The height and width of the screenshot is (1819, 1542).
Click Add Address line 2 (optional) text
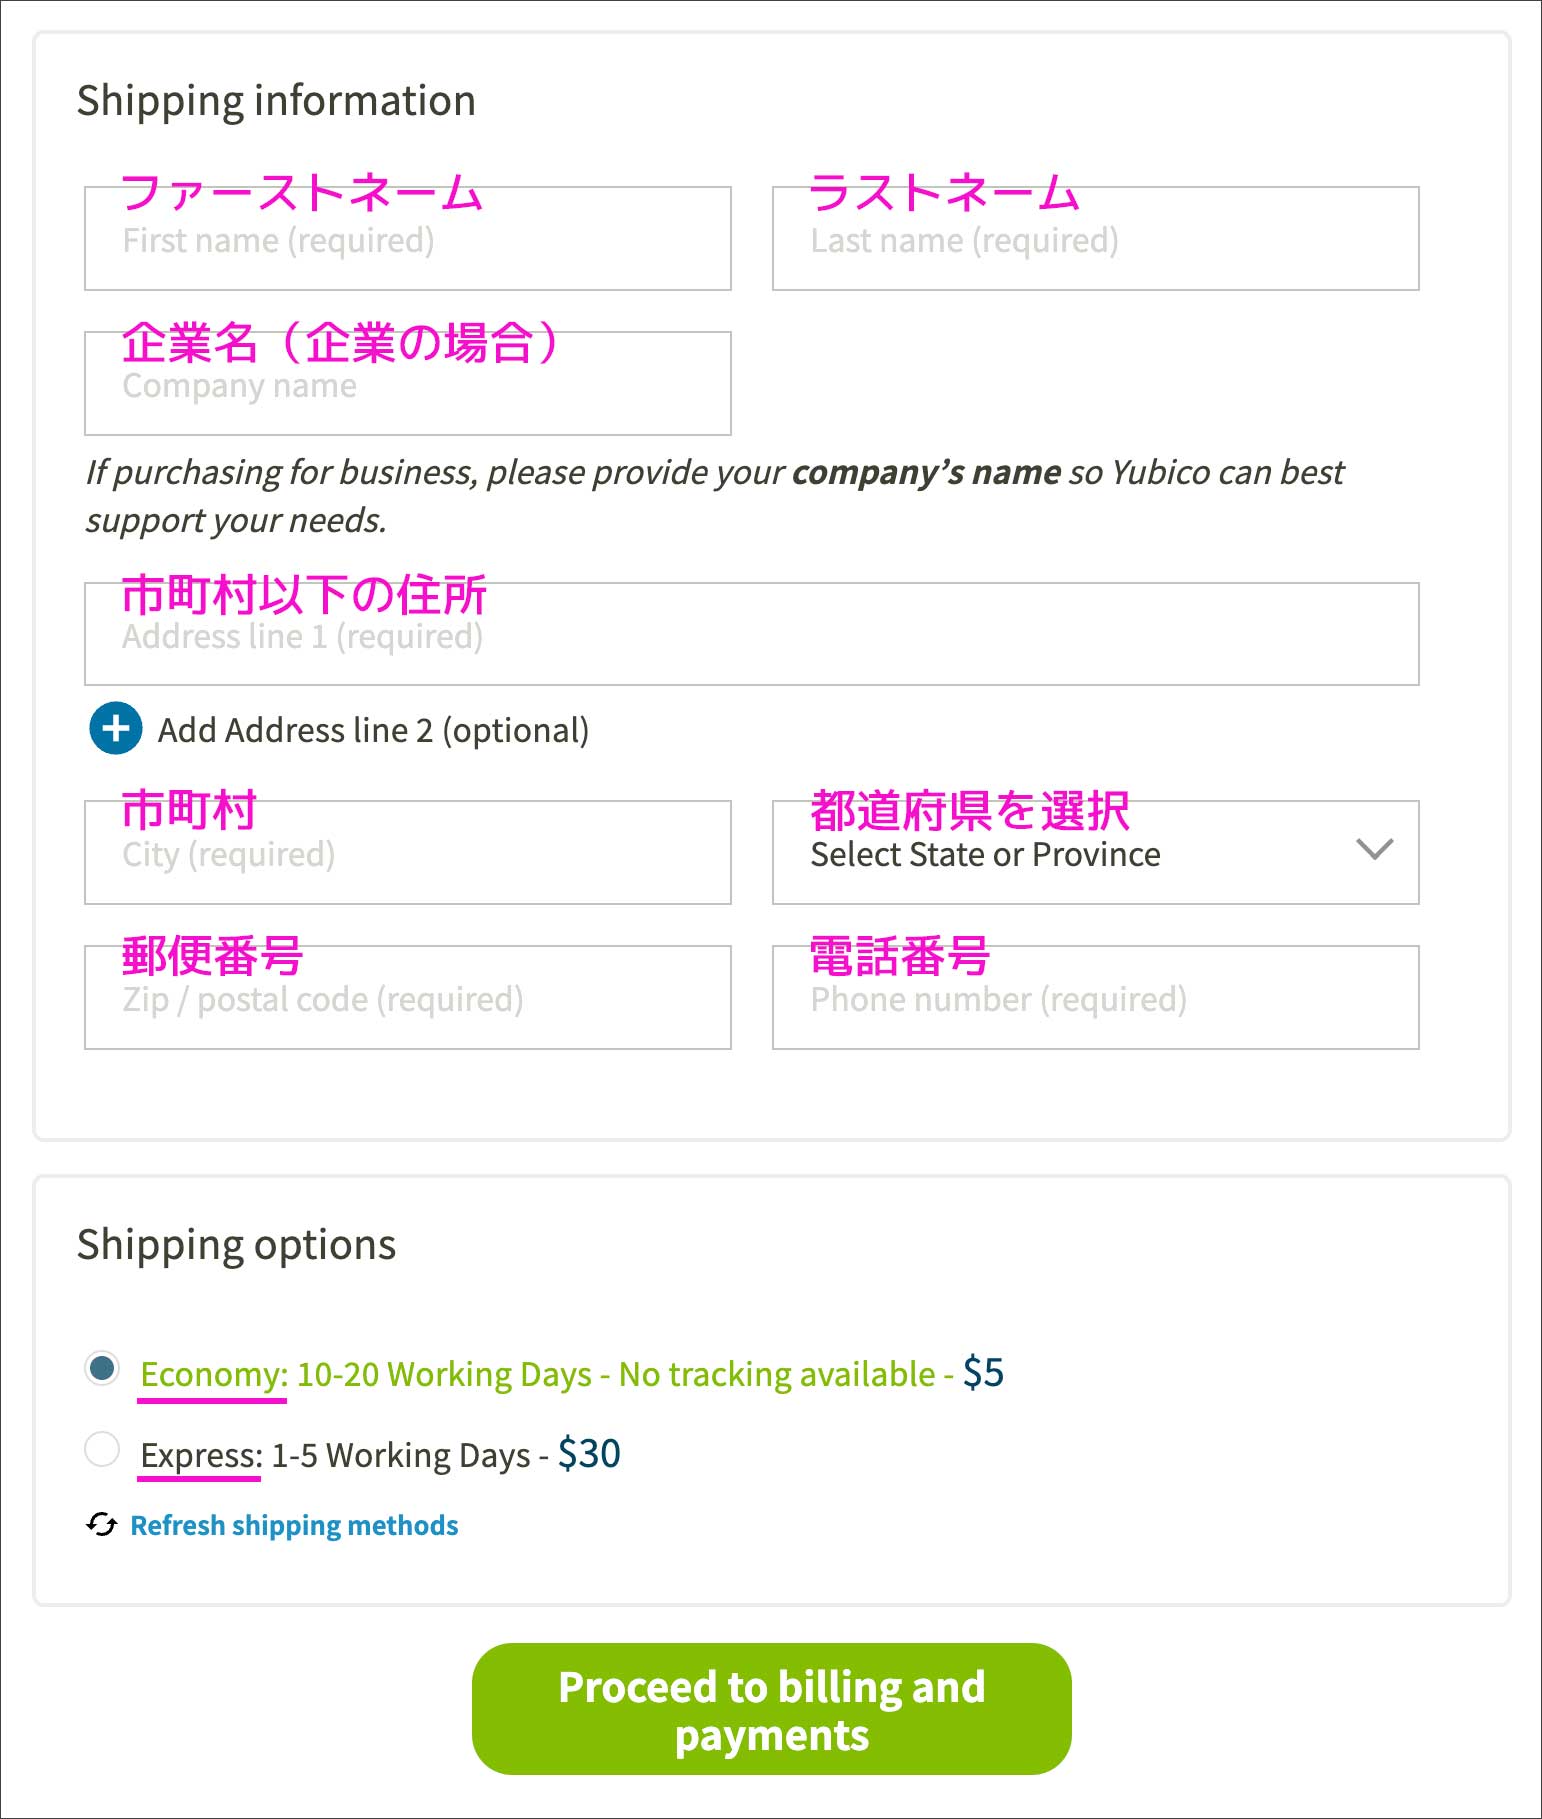[x=373, y=731]
